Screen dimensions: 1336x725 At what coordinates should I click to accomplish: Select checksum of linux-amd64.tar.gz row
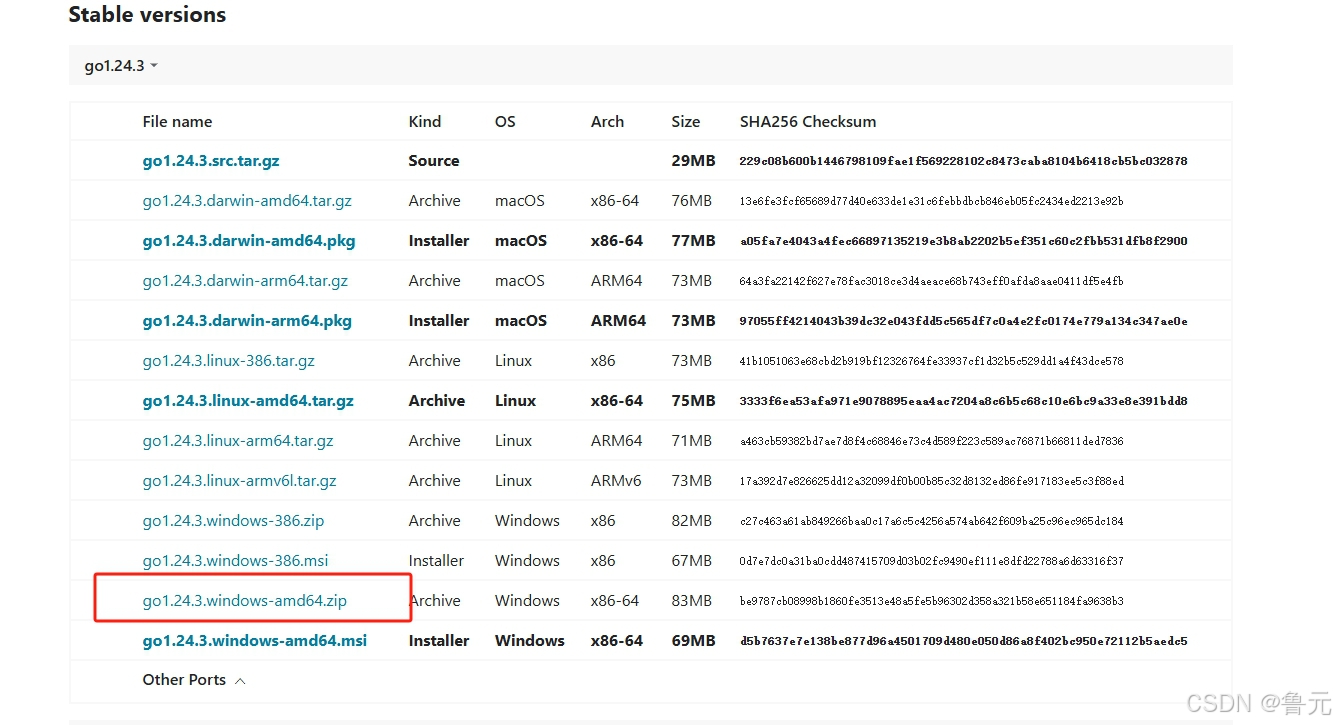[x=963, y=401]
